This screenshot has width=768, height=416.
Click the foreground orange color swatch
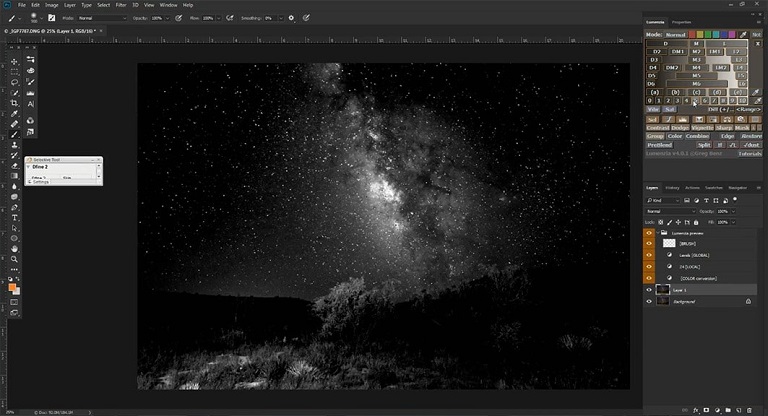coord(12,286)
